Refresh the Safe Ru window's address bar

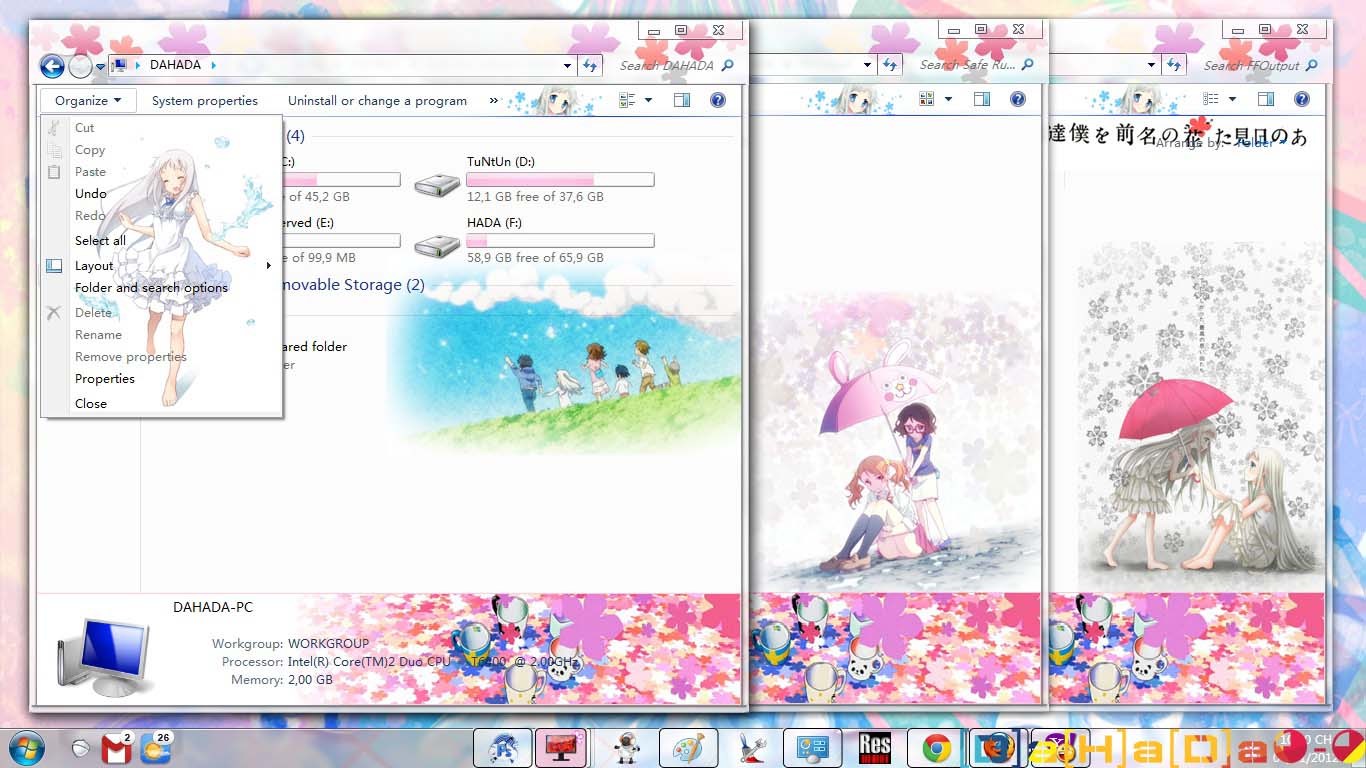(890, 66)
